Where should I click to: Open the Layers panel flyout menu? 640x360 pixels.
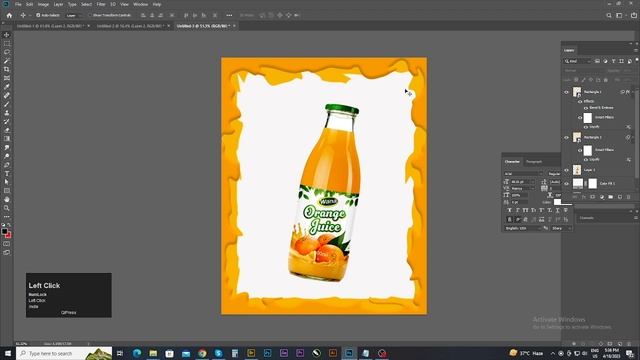[x=636, y=50]
